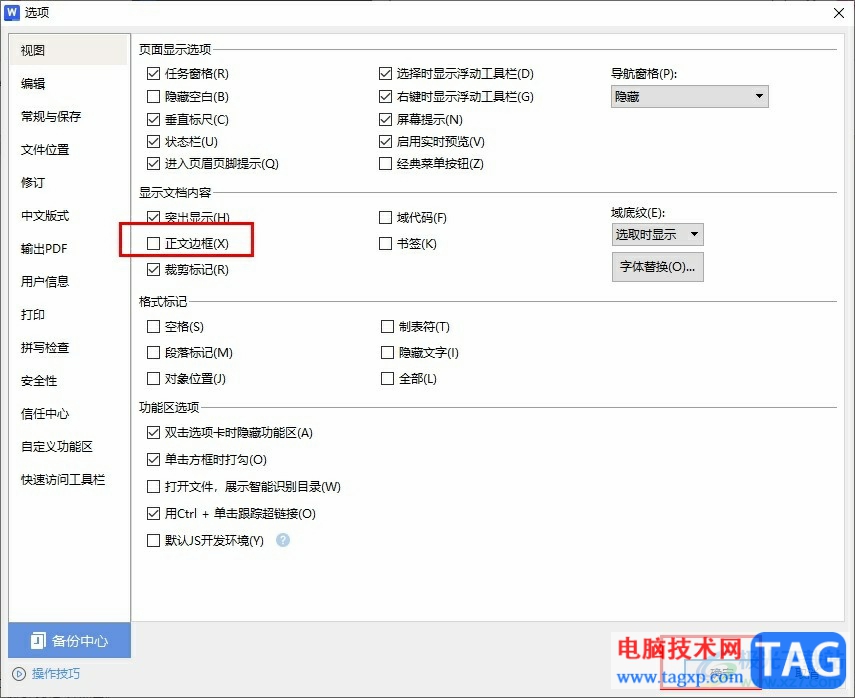Enable the 制表符(T) checkbox
Image resolution: width=855 pixels, height=698 pixels.
click(387, 327)
